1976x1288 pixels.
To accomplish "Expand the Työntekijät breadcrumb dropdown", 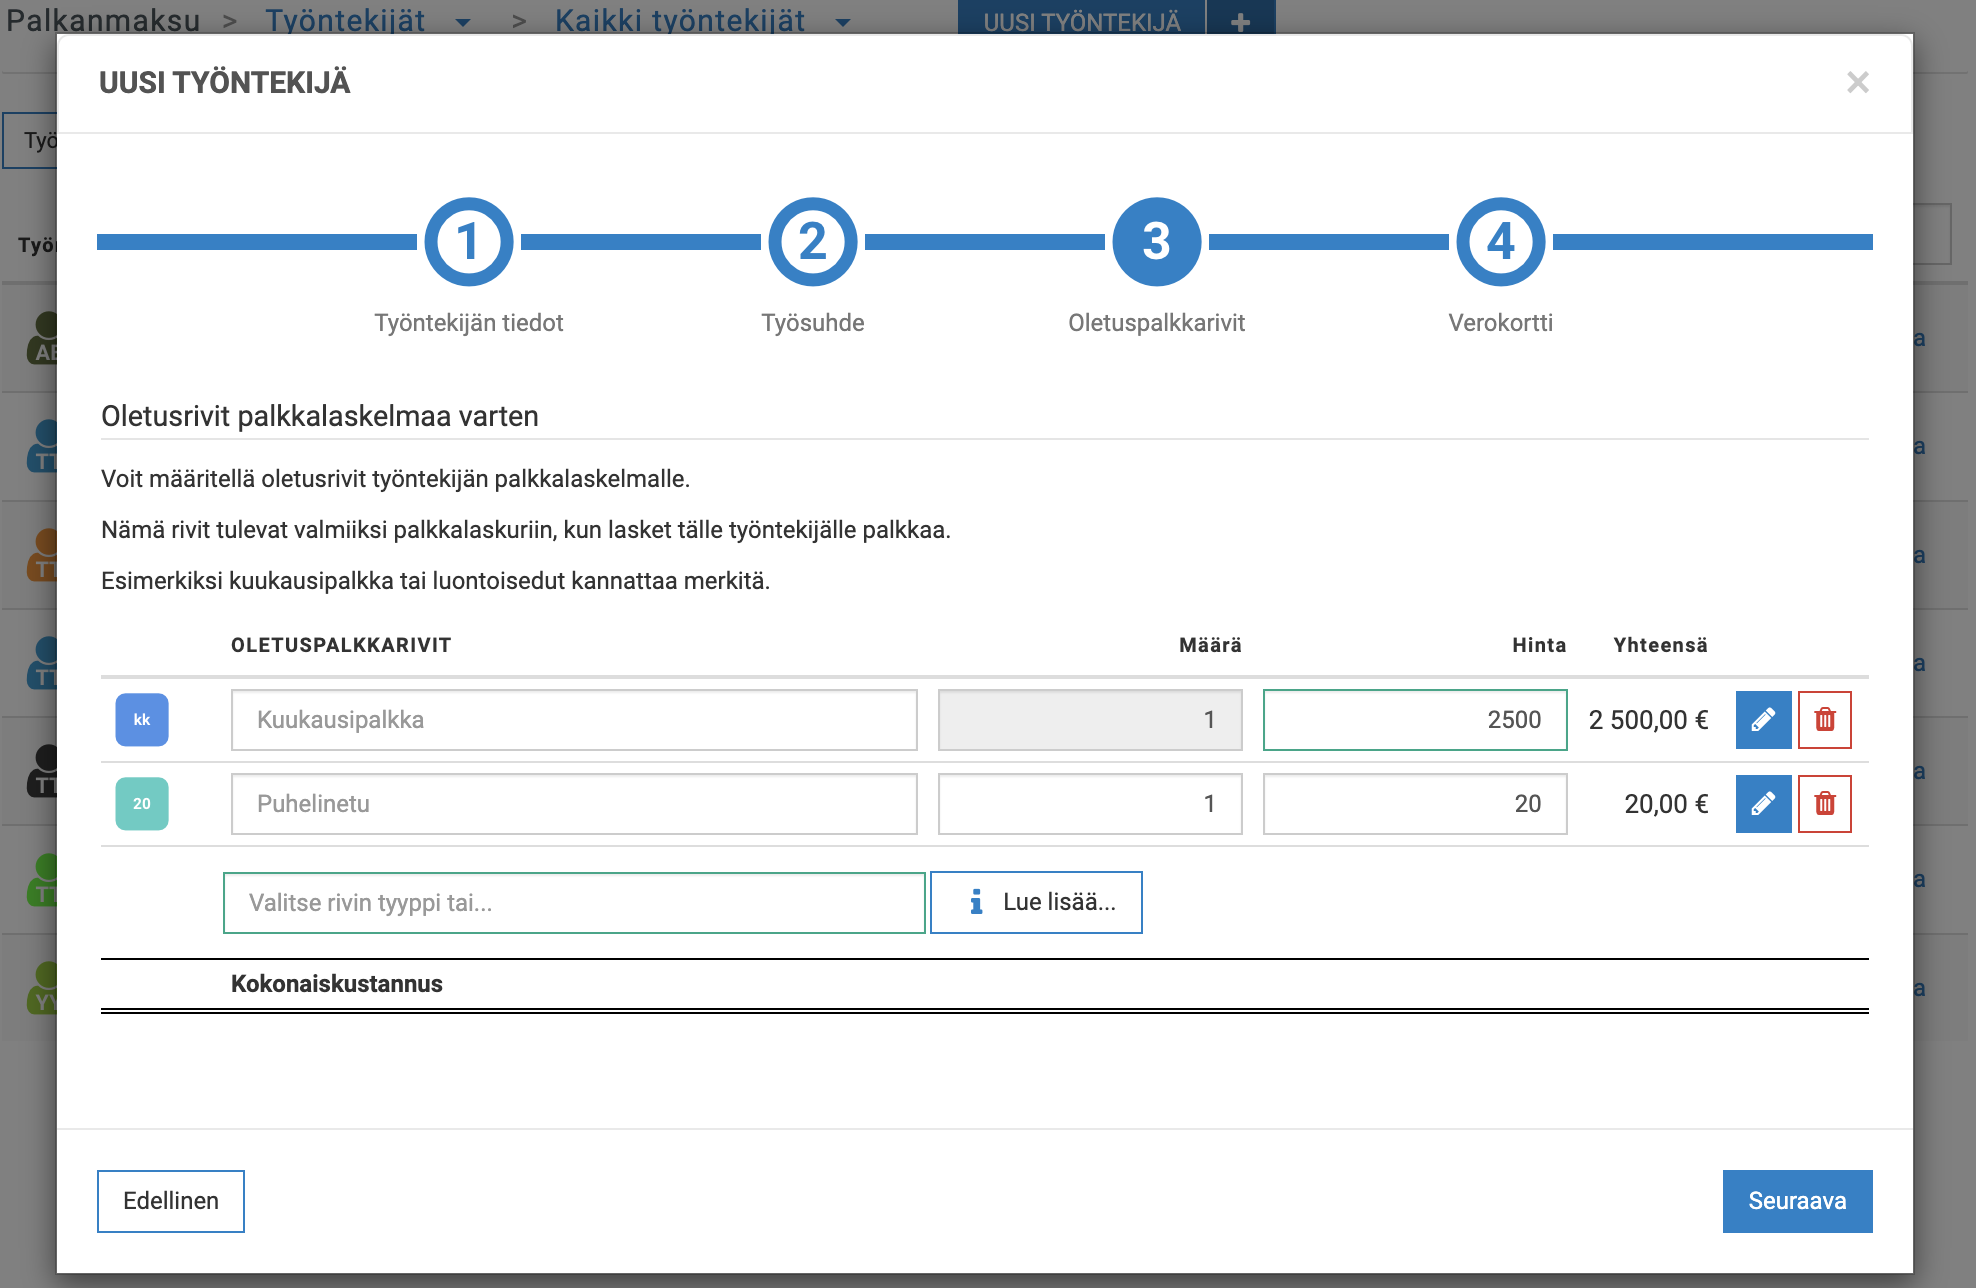I will tap(462, 22).
